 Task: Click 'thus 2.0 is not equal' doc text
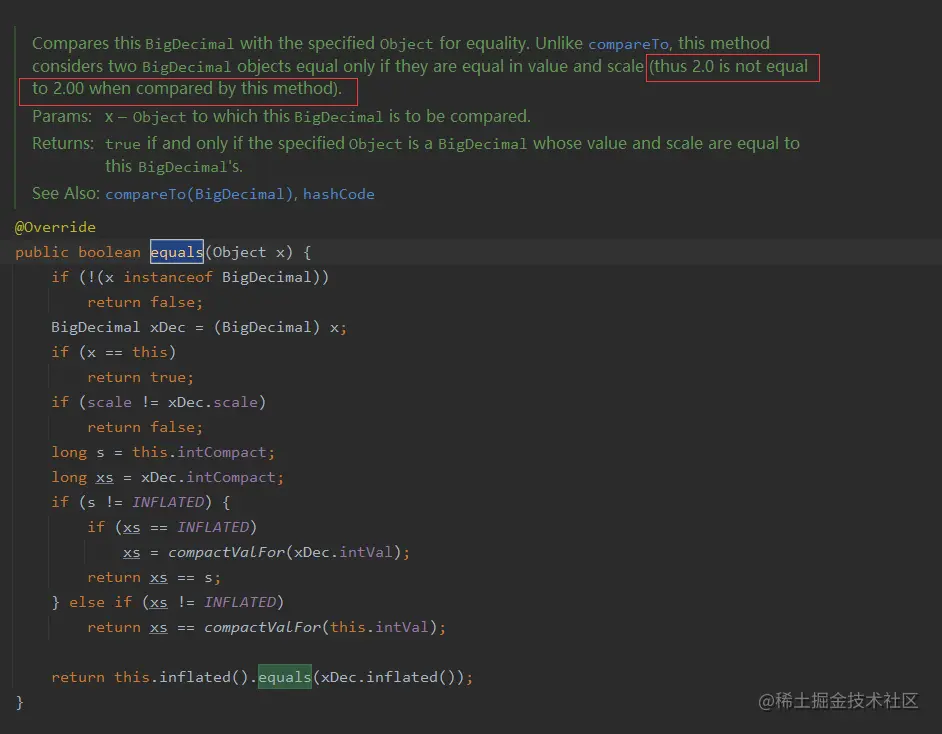(x=731, y=66)
